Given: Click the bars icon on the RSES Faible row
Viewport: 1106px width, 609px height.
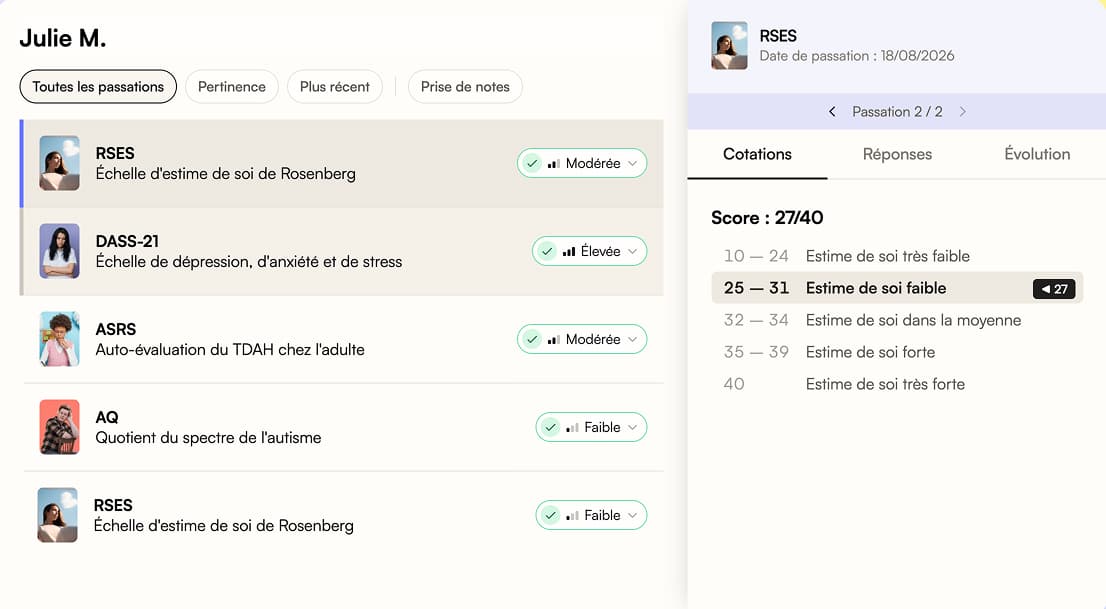Looking at the screenshot, I should (x=572, y=515).
